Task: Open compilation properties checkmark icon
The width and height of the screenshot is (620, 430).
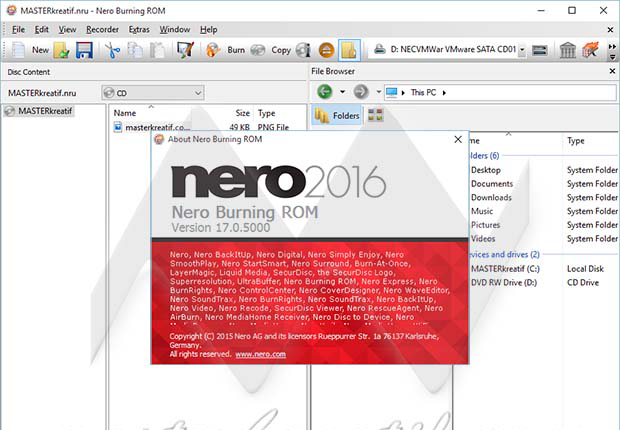Action: [185, 50]
